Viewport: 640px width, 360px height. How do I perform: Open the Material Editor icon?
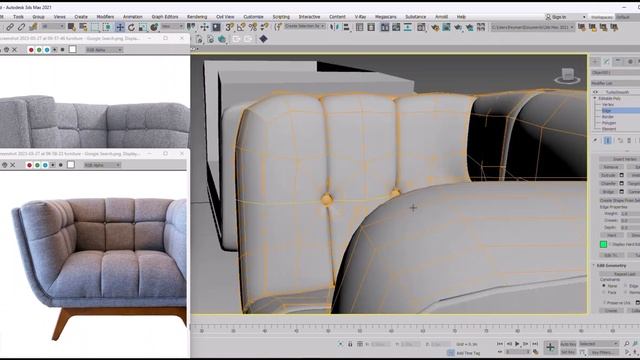[x=421, y=27]
